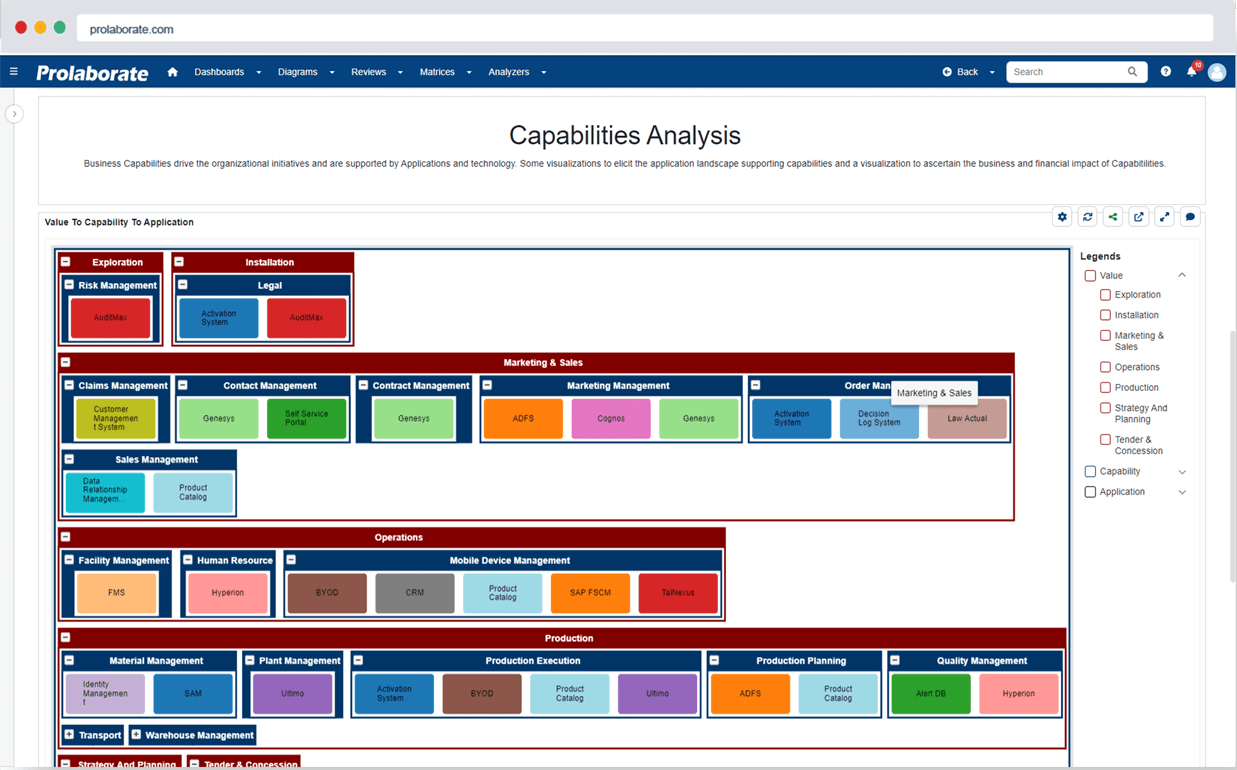The image size is (1237, 770).
Task: Collapse the Contract Management capability
Action: click(x=364, y=385)
